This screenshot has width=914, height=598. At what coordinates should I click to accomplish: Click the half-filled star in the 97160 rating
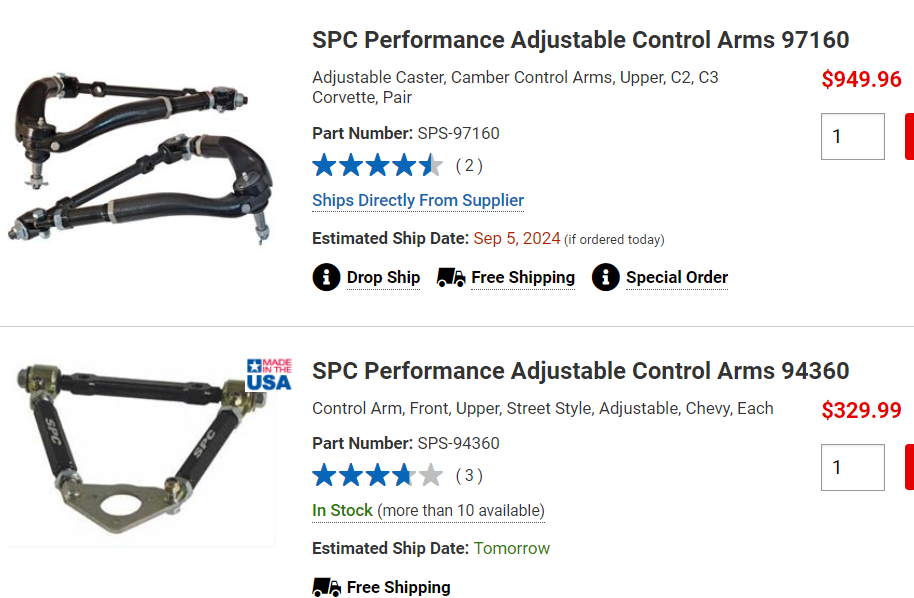click(431, 164)
